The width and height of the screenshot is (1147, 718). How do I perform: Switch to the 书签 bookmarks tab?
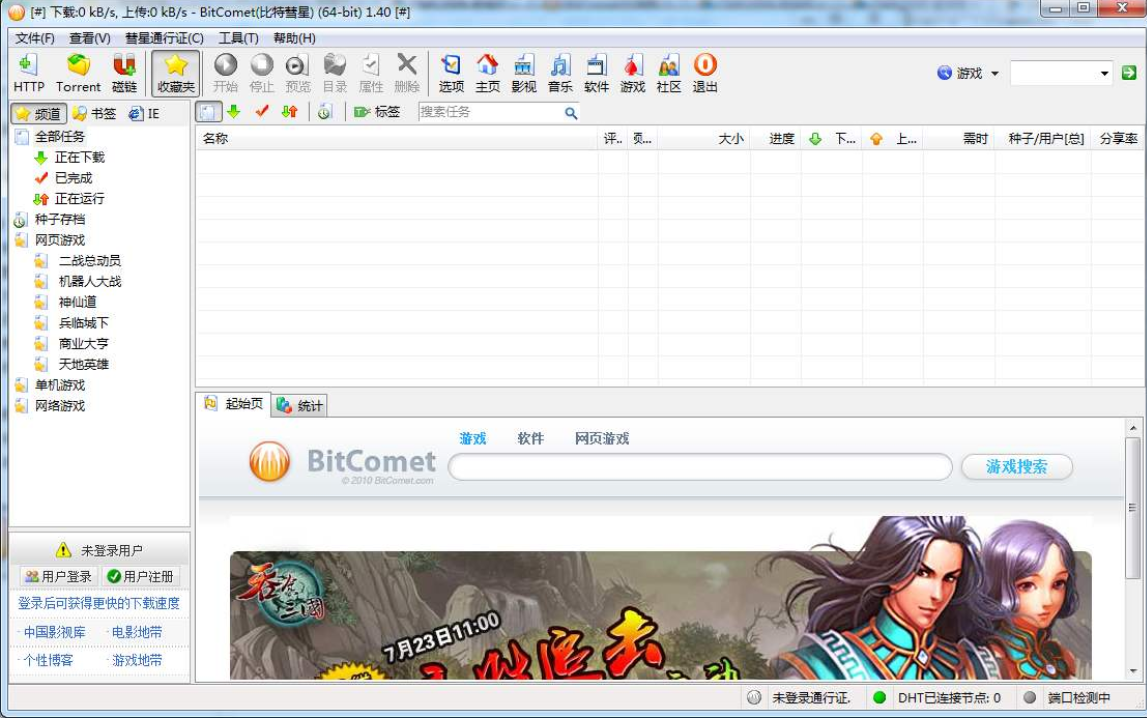(95, 113)
